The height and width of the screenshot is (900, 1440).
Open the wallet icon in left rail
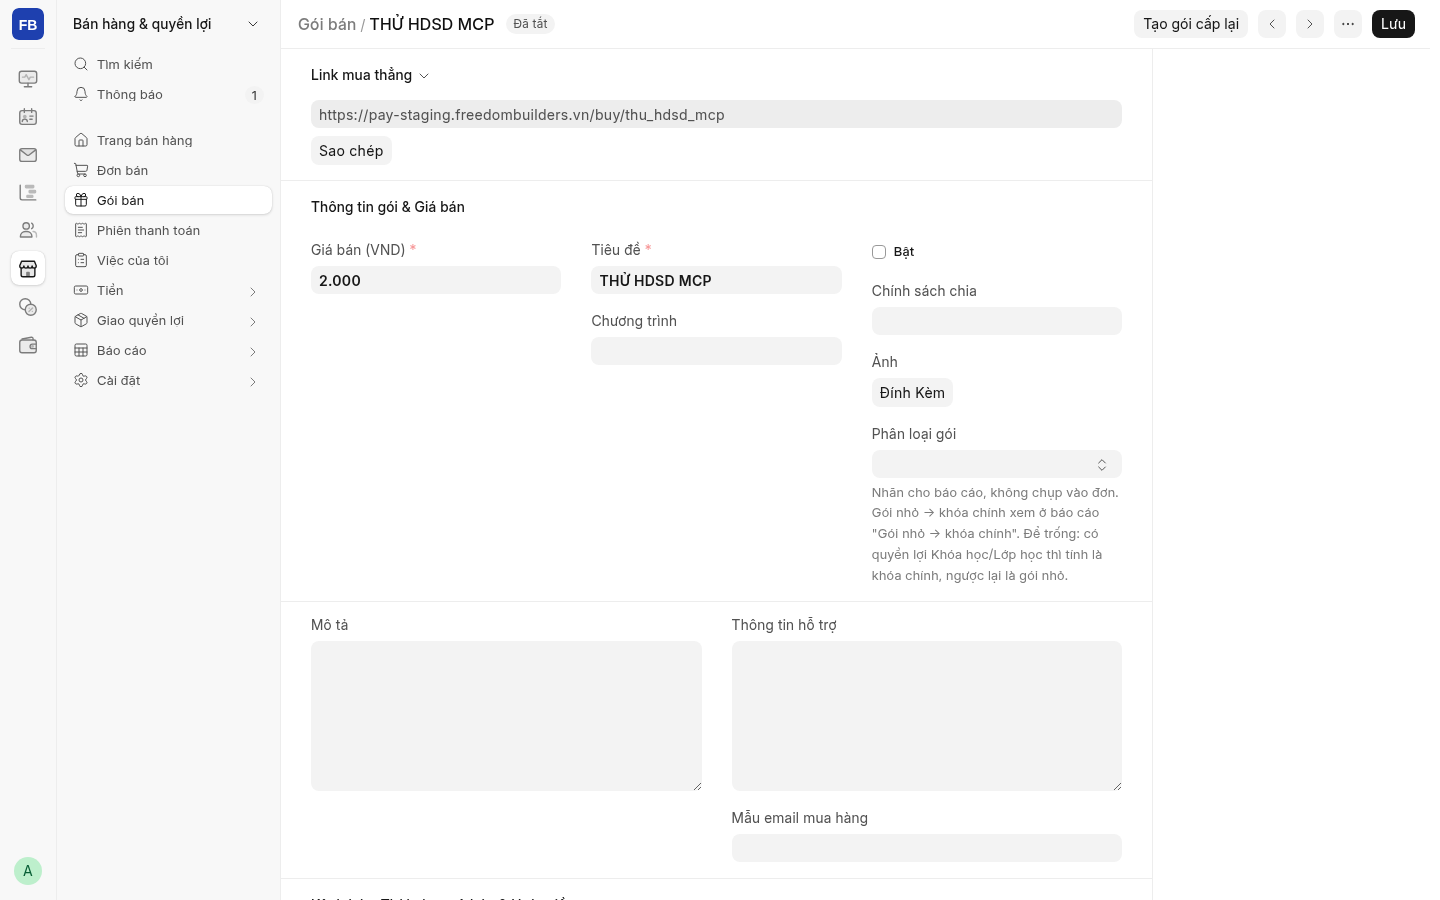click(28, 345)
